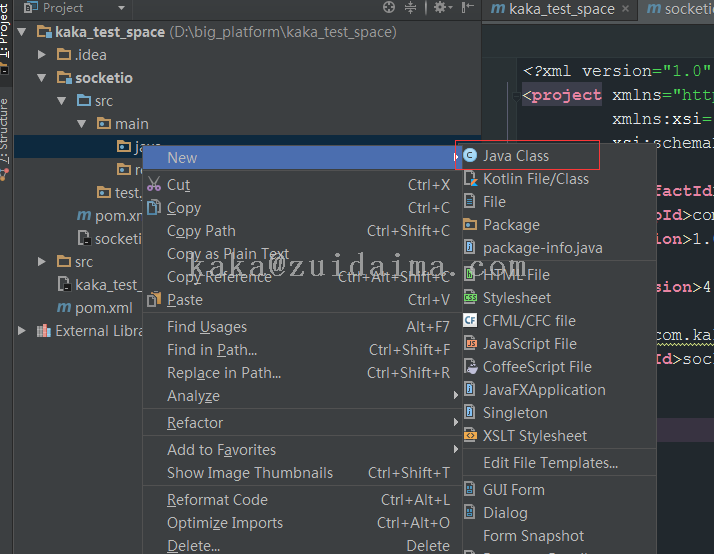
Task: Select Show Image Thumbnails
Action: [302, 473]
